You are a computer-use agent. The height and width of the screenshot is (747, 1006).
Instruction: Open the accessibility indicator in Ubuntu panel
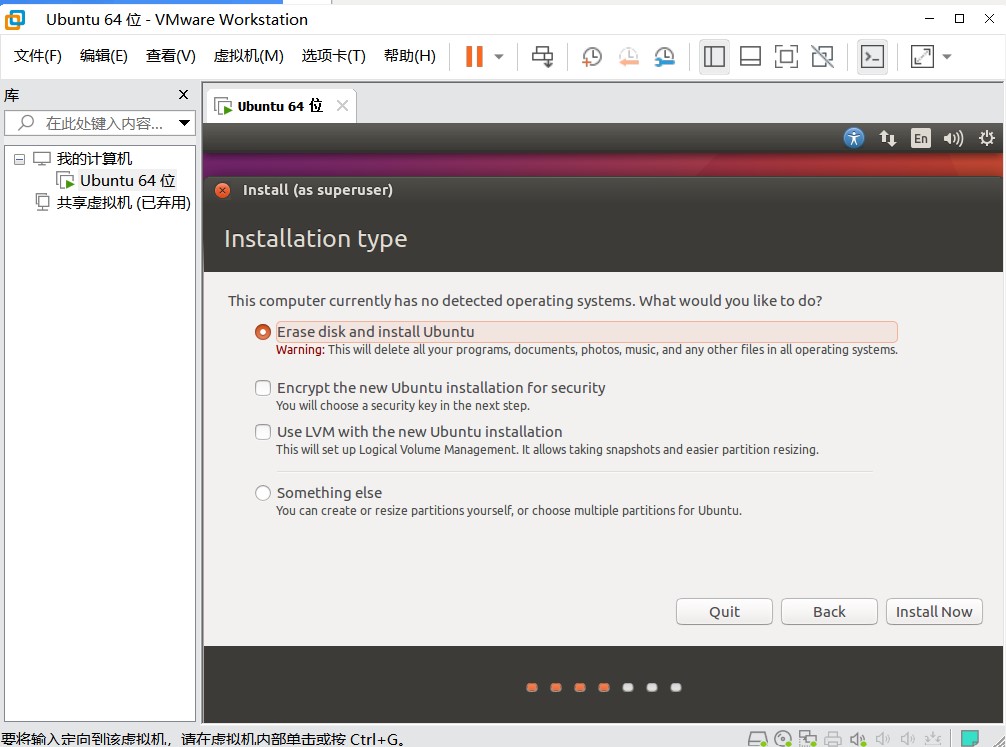(853, 139)
